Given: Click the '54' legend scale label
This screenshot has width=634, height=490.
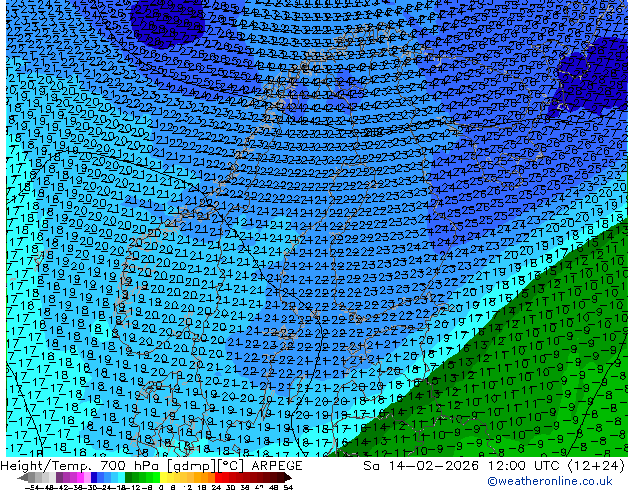Looking at the screenshot, I should 288,487.
